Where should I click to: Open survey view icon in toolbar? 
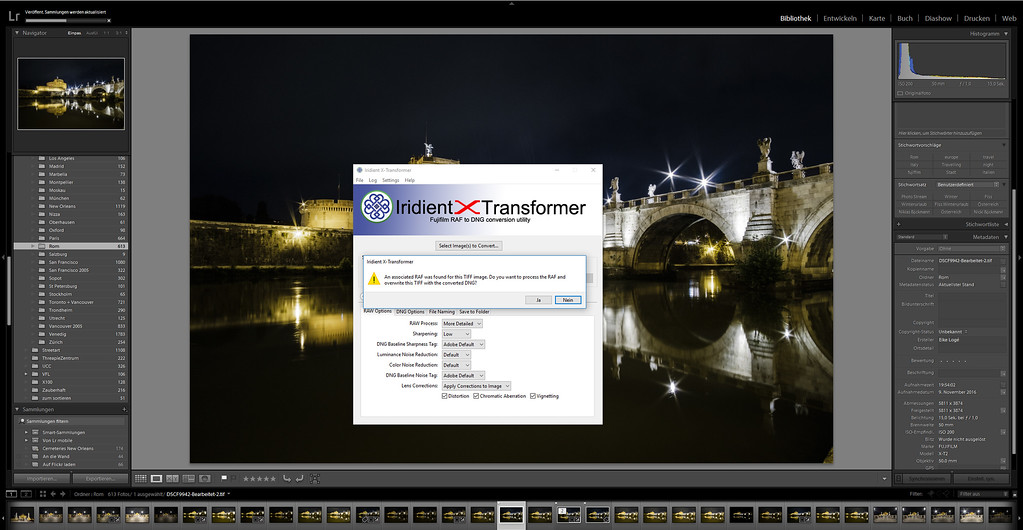point(189,478)
